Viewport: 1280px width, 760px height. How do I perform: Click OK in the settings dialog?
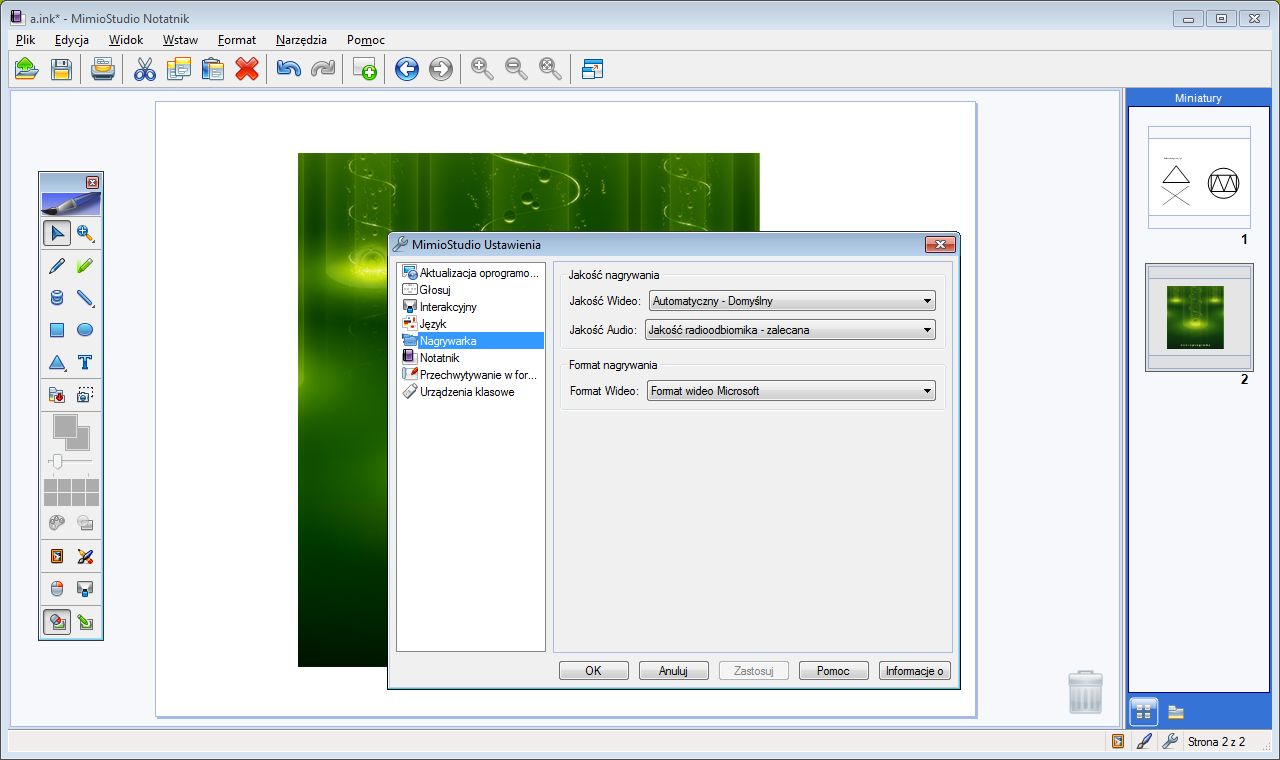pyautogui.click(x=594, y=671)
